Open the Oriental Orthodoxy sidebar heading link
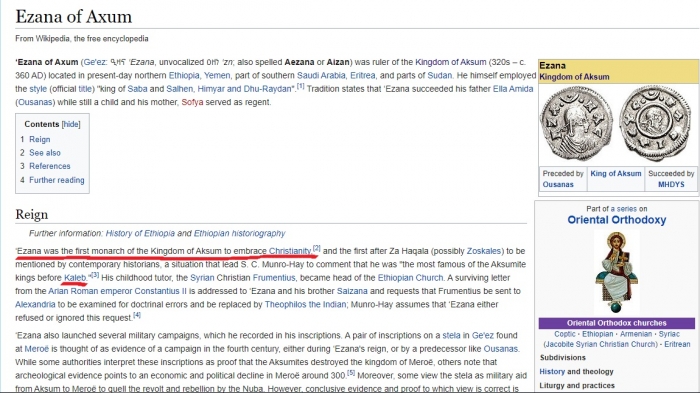 [x=617, y=220]
